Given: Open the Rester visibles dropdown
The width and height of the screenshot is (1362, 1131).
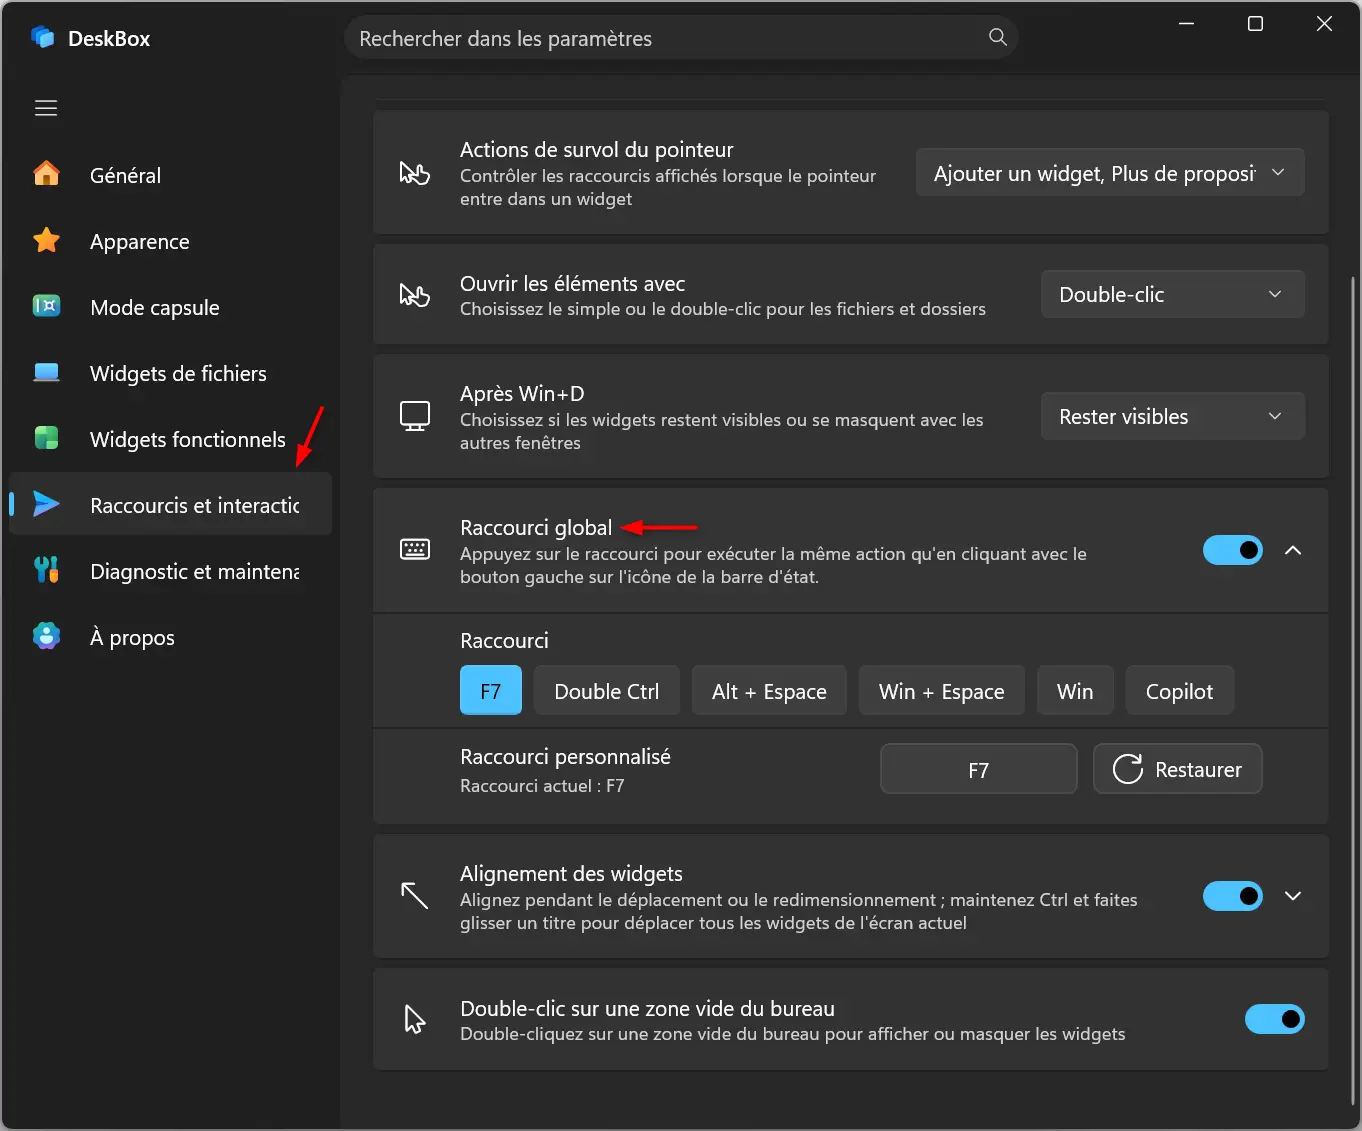Looking at the screenshot, I should [x=1172, y=416].
